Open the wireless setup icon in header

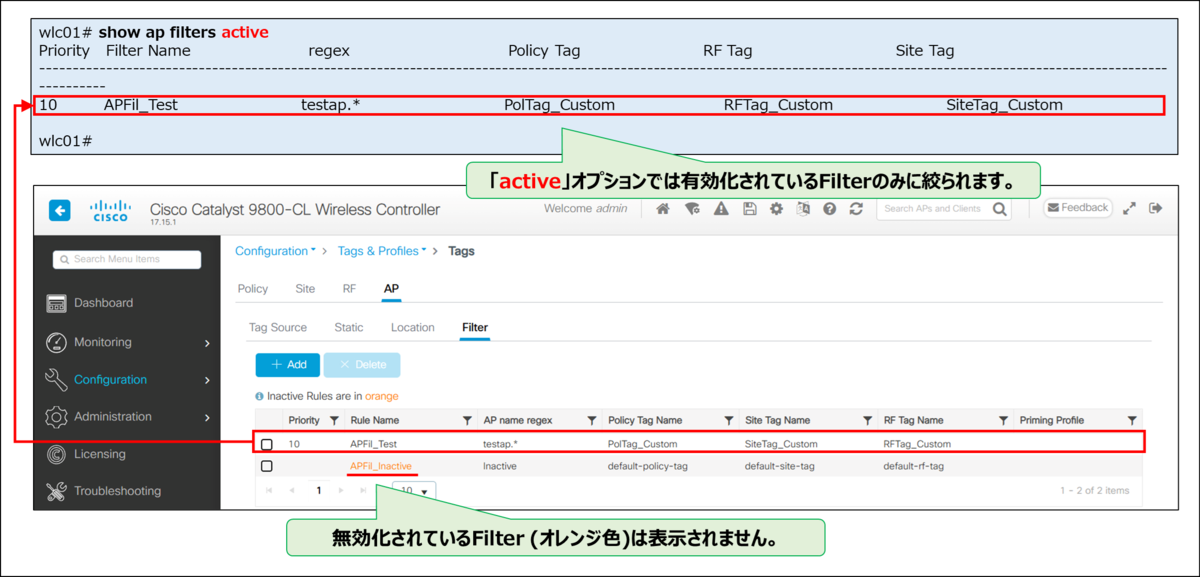tap(693, 207)
